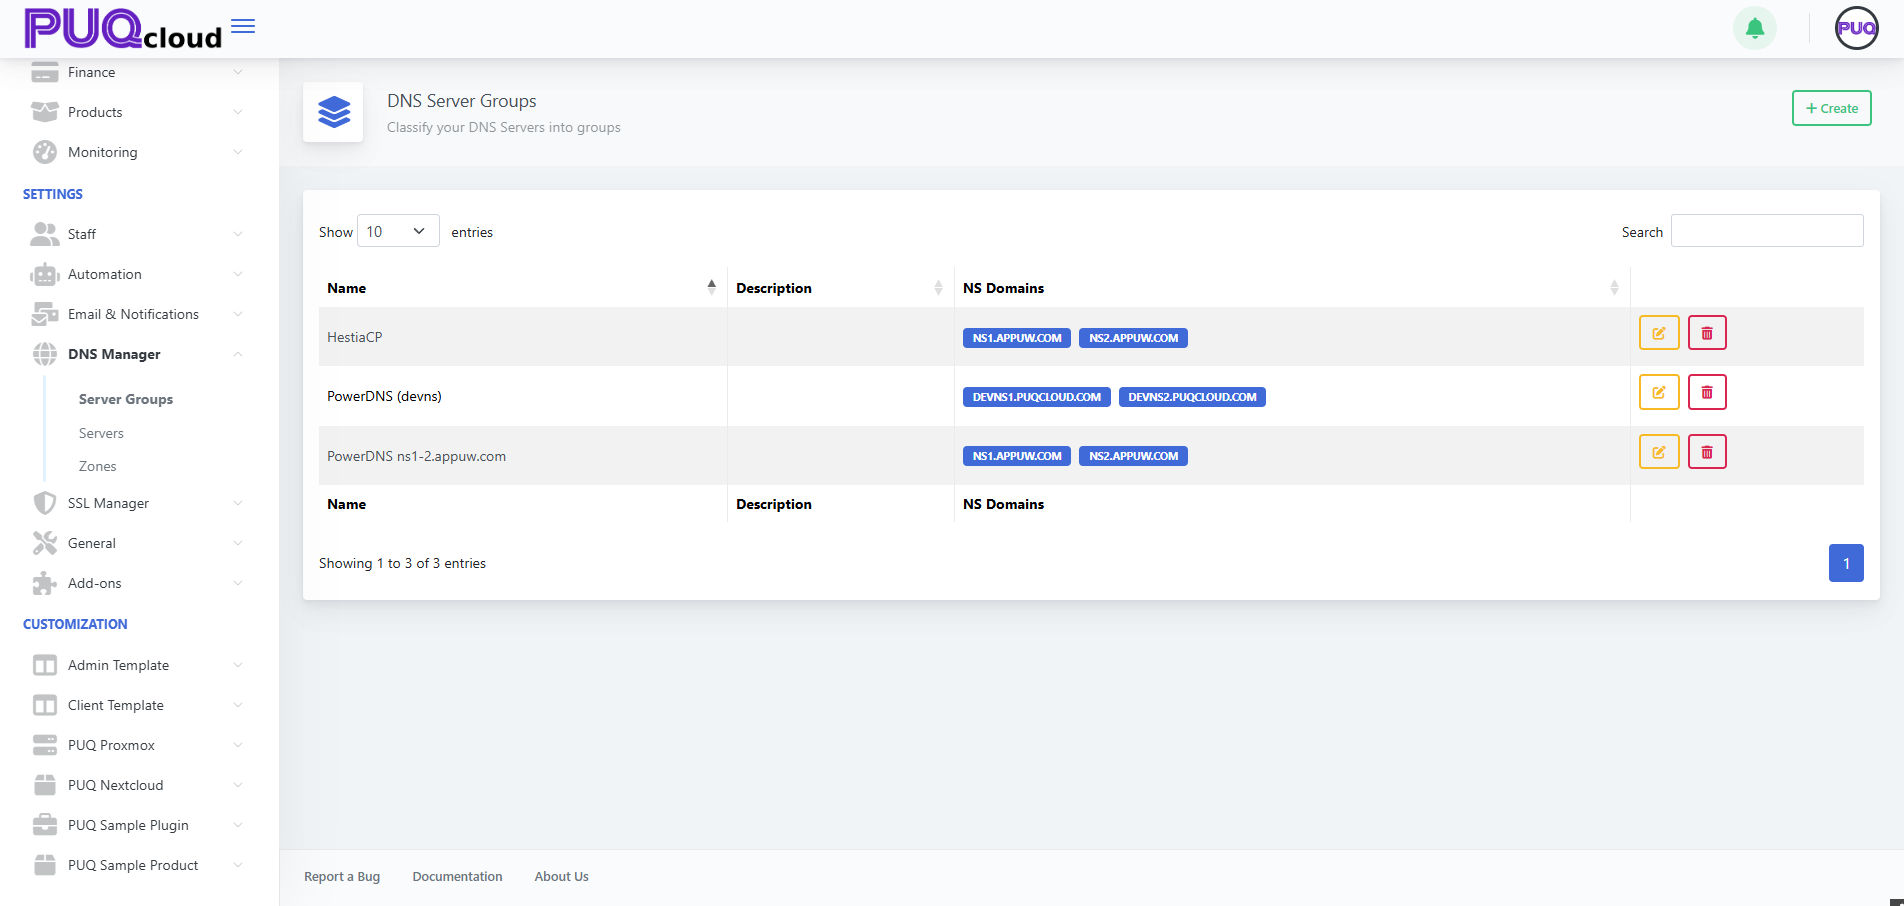
Task: Click the Automation robot icon
Action: tap(45, 274)
